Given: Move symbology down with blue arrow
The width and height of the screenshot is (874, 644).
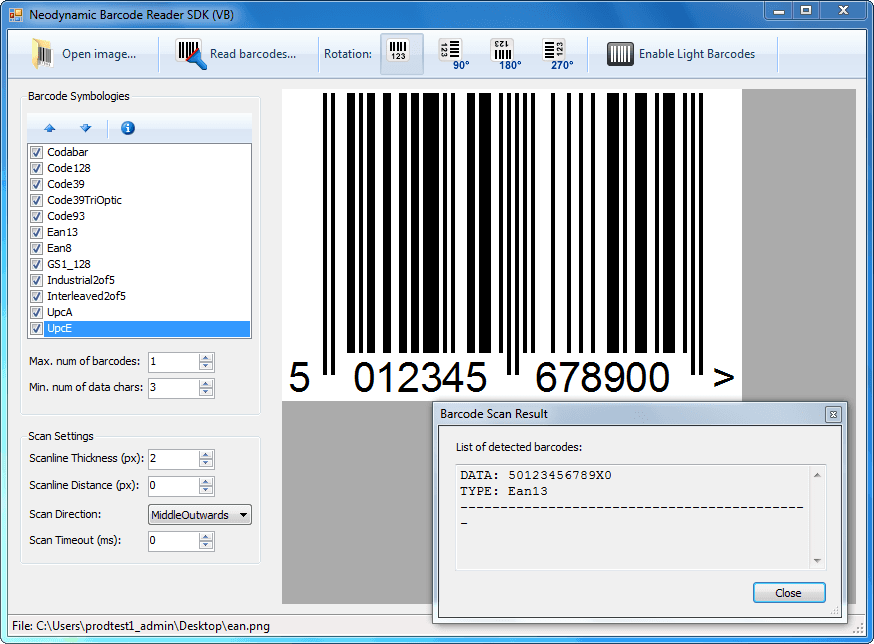Looking at the screenshot, I should pos(85,128).
